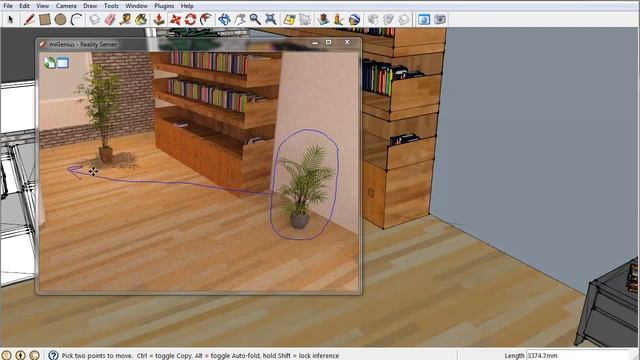
Task: Select the Zoom Extents tool
Action: [x=271, y=19]
